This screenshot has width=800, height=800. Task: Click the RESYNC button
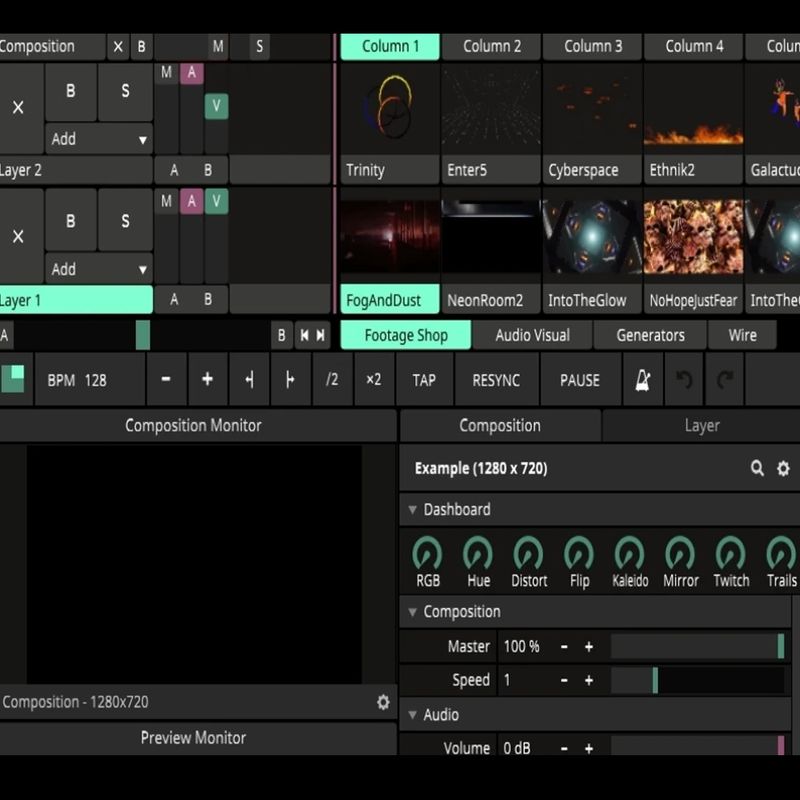[496, 380]
